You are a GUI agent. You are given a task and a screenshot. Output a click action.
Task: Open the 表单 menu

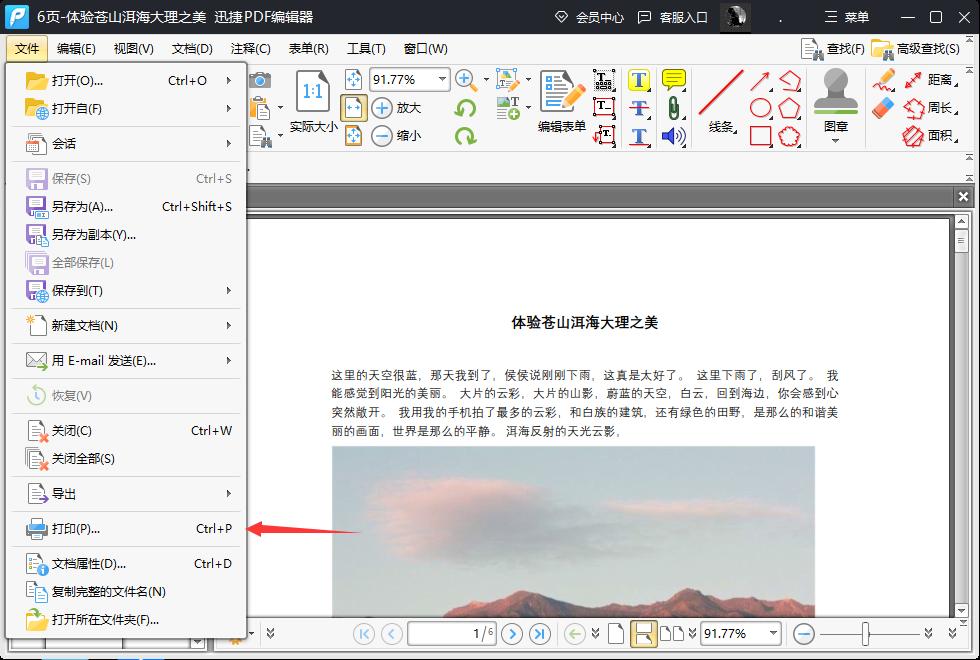pos(306,48)
